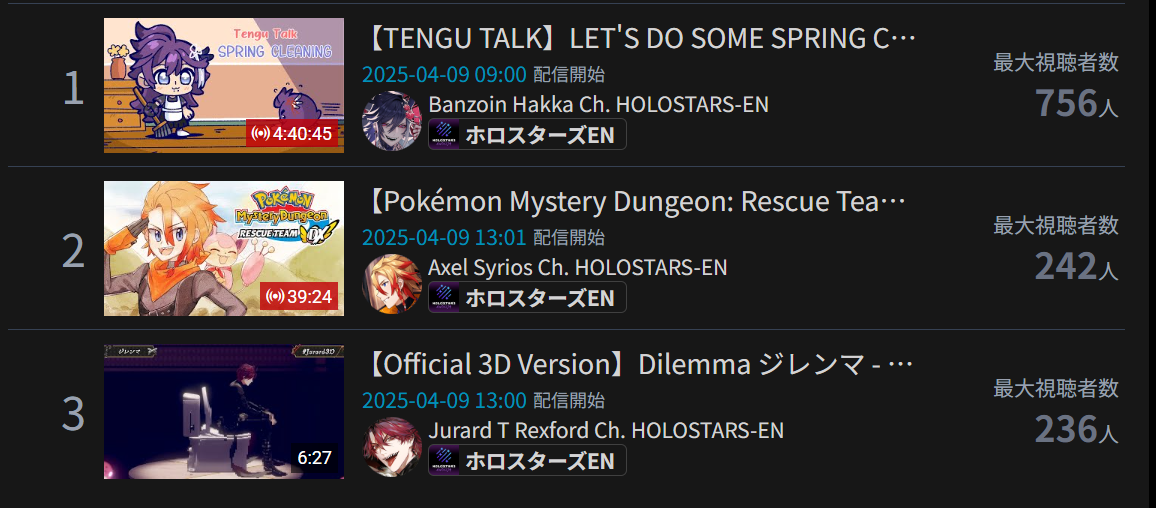This screenshot has height=508, width=1156.
Task: Click the live 4:40:45 duration badge
Action: 292,134
